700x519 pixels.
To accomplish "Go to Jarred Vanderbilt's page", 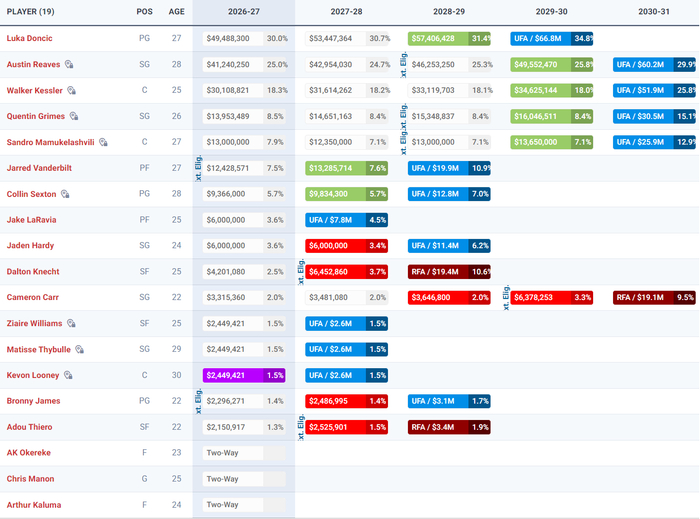I will pyautogui.click(x=39, y=168).
